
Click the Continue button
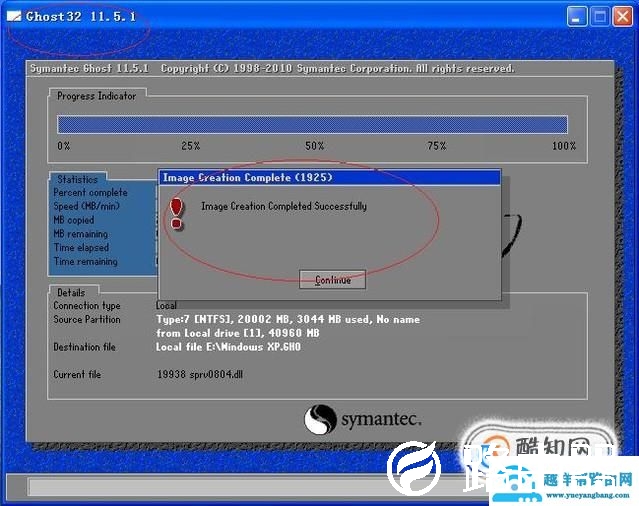(x=332, y=280)
